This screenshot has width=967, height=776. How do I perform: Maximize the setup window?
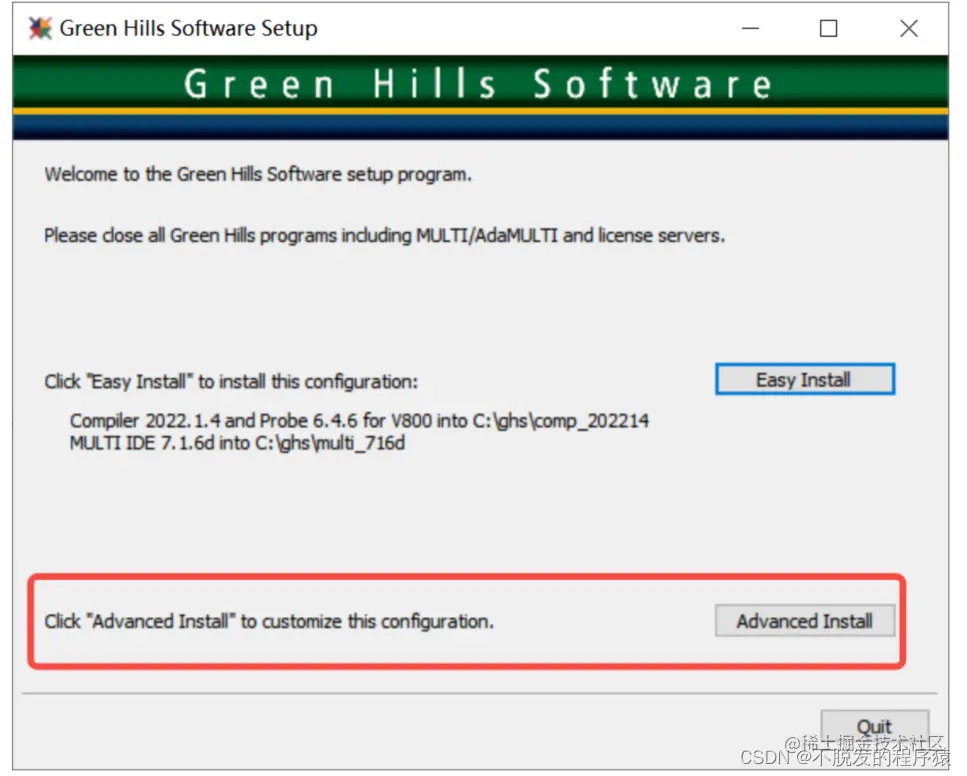[828, 28]
